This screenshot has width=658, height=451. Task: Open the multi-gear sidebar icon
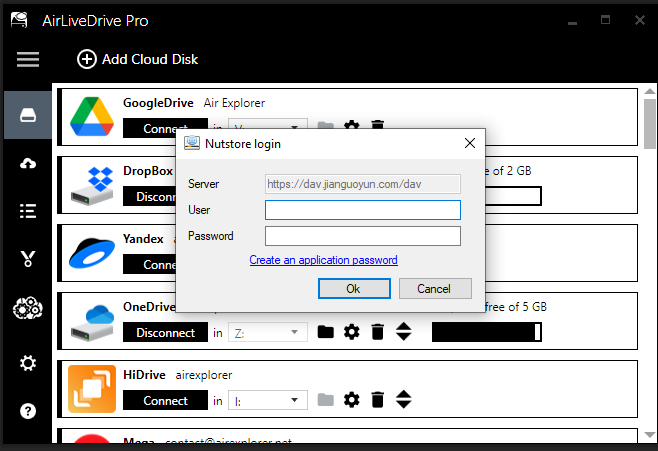point(28,308)
